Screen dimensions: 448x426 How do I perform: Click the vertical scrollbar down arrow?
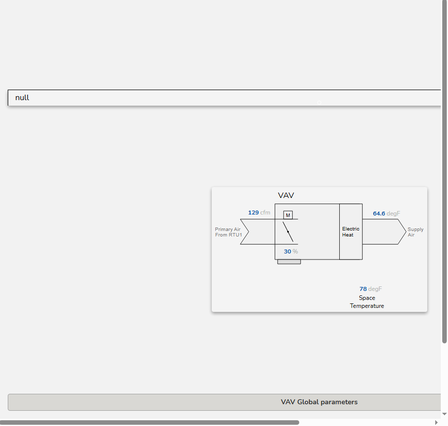point(444,414)
